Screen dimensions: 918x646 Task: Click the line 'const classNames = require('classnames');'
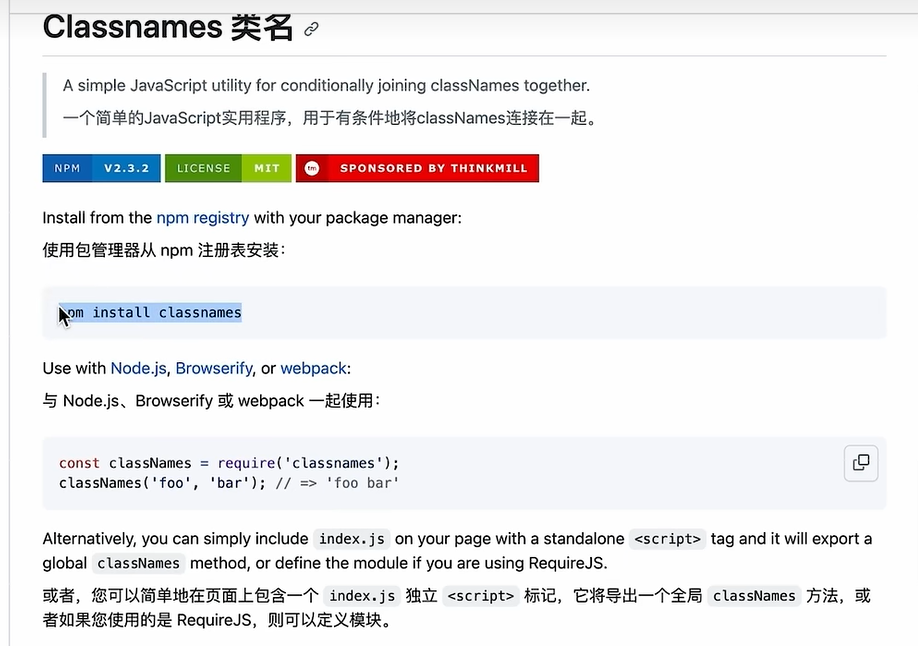(229, 463)
